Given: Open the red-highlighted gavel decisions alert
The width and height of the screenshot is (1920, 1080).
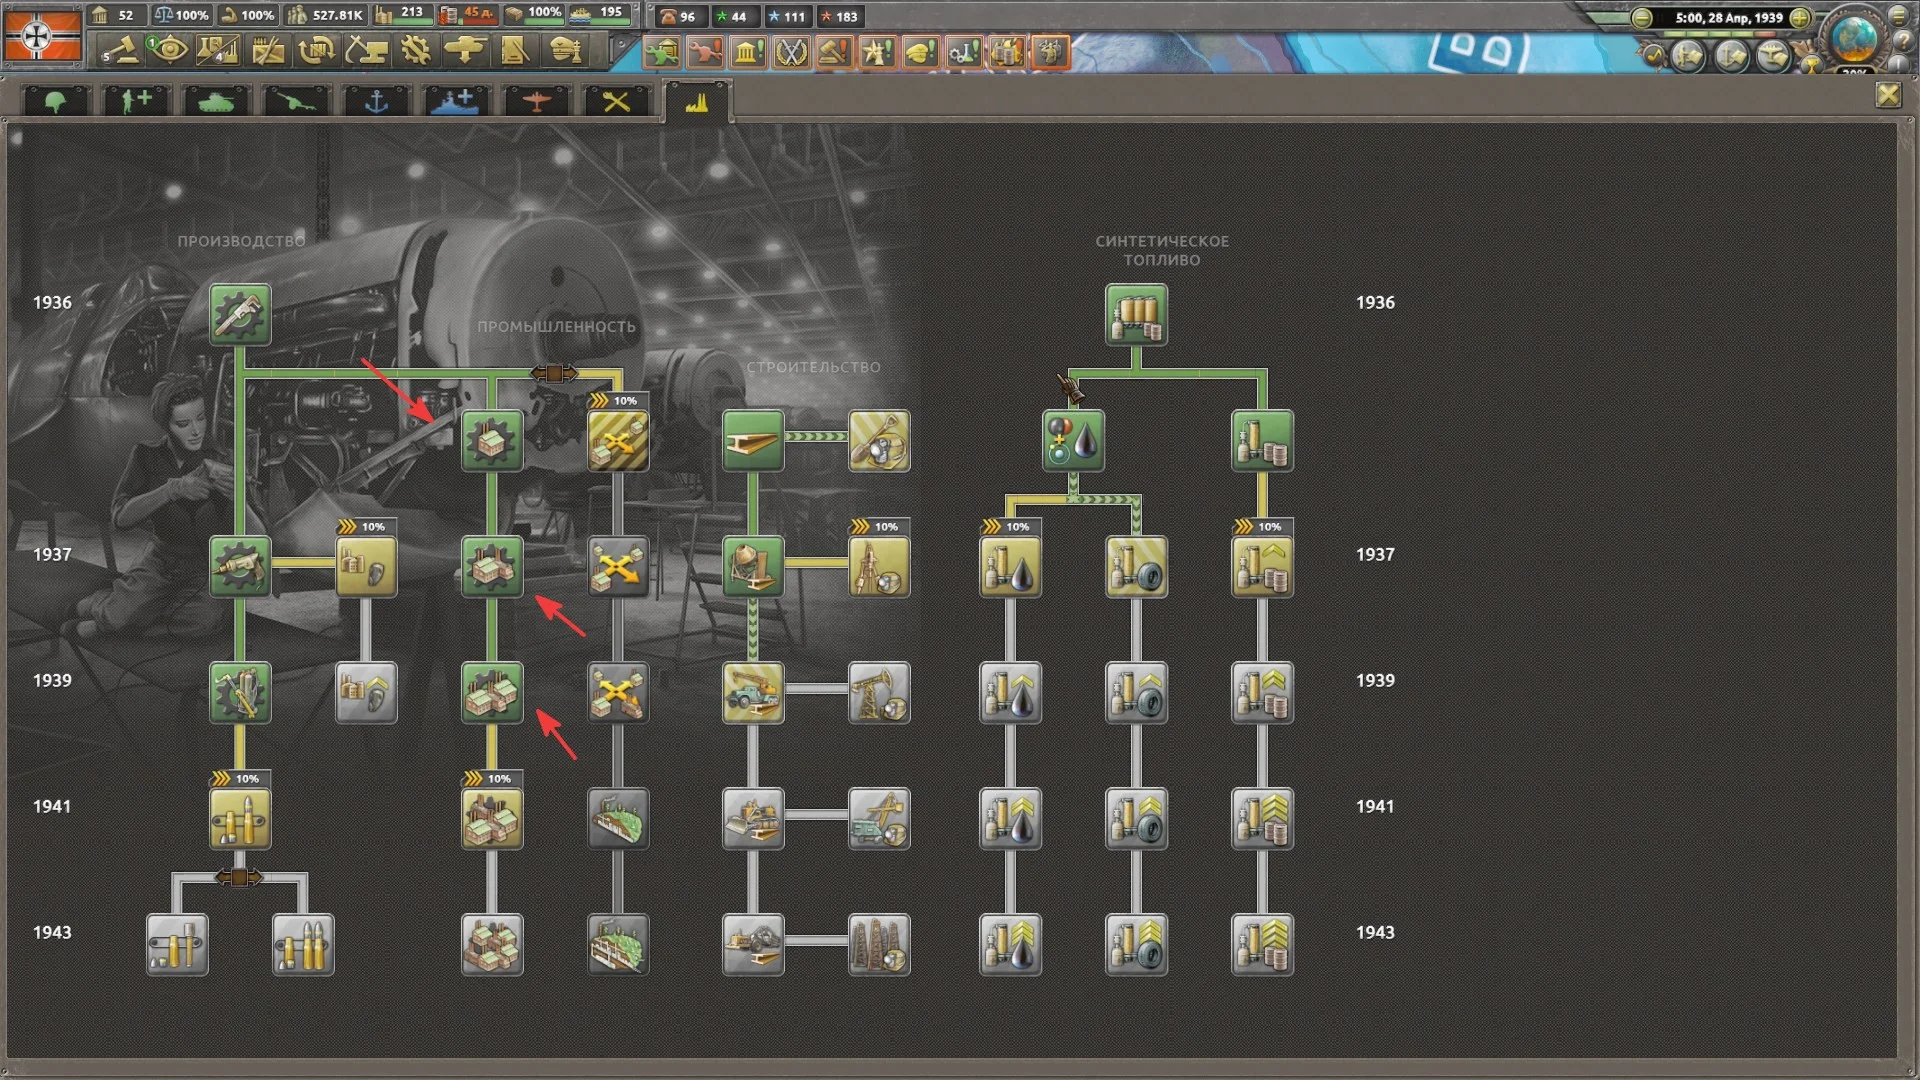Looking at the screenshot, I should (x=834, y=52).
